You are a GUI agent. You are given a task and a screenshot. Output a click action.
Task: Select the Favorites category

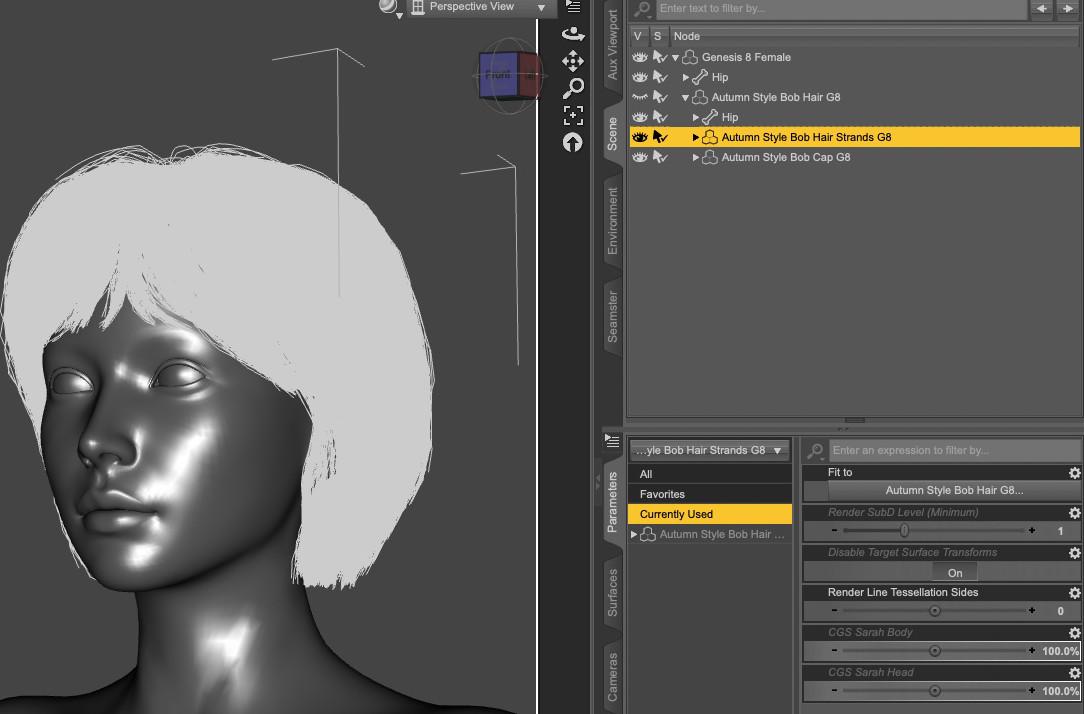click(710, 494)
